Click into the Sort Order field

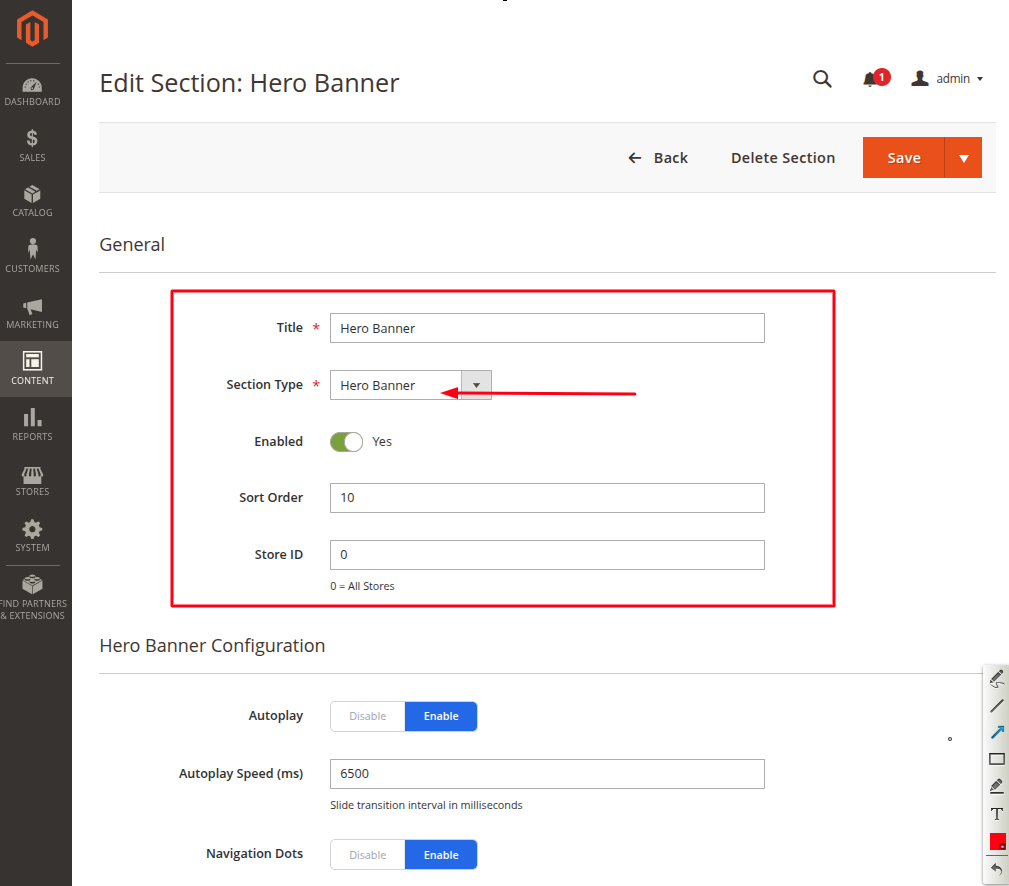click(547, 498)
